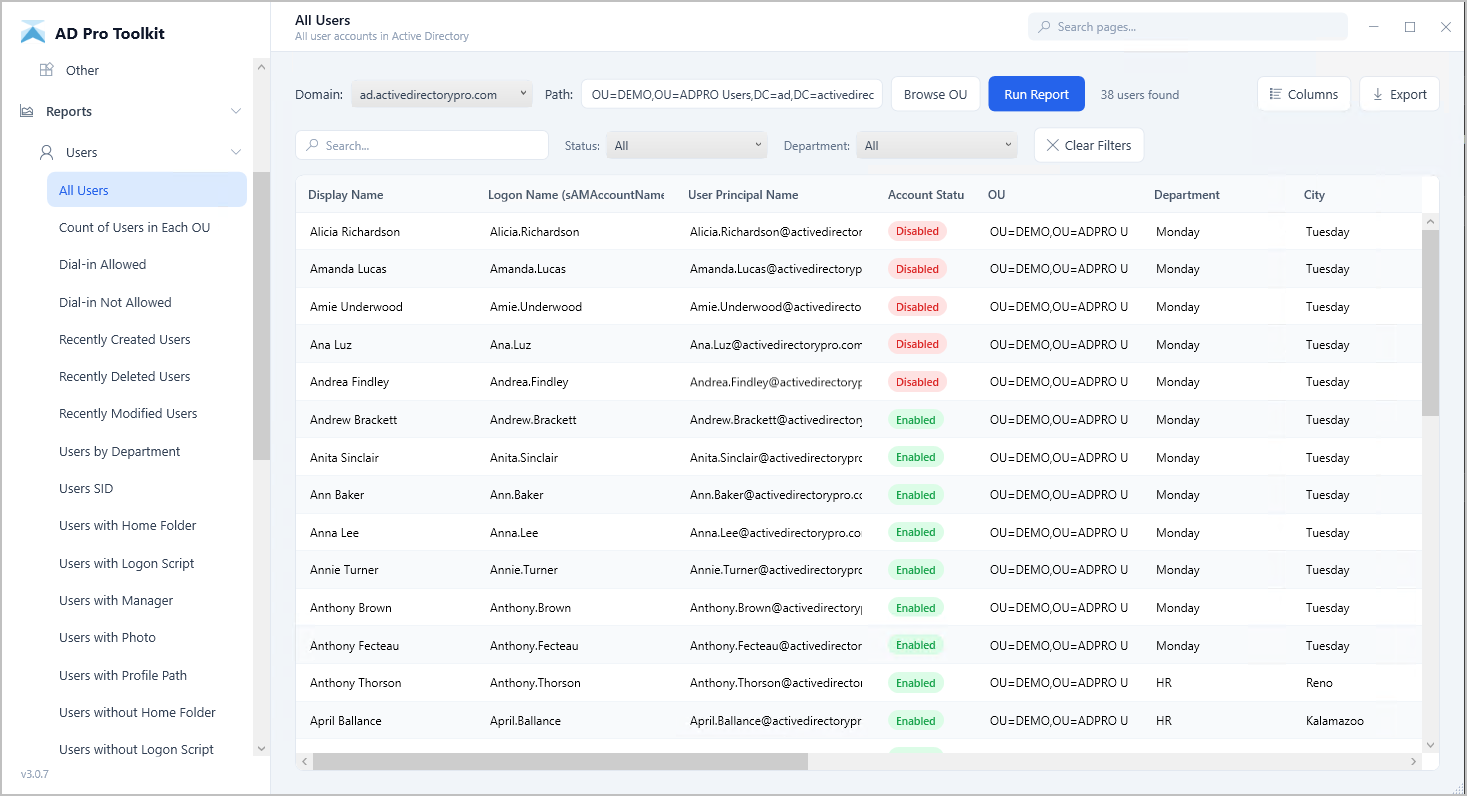This screenshot has height=796, width=1467.
Task: Click Ana.Luz logon name cell
Action: pos(510,344)
